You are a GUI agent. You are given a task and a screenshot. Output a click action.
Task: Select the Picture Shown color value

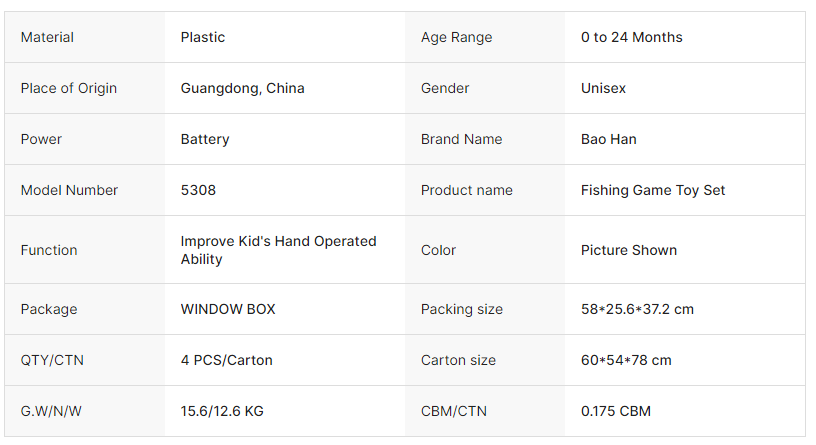point(629,250)
